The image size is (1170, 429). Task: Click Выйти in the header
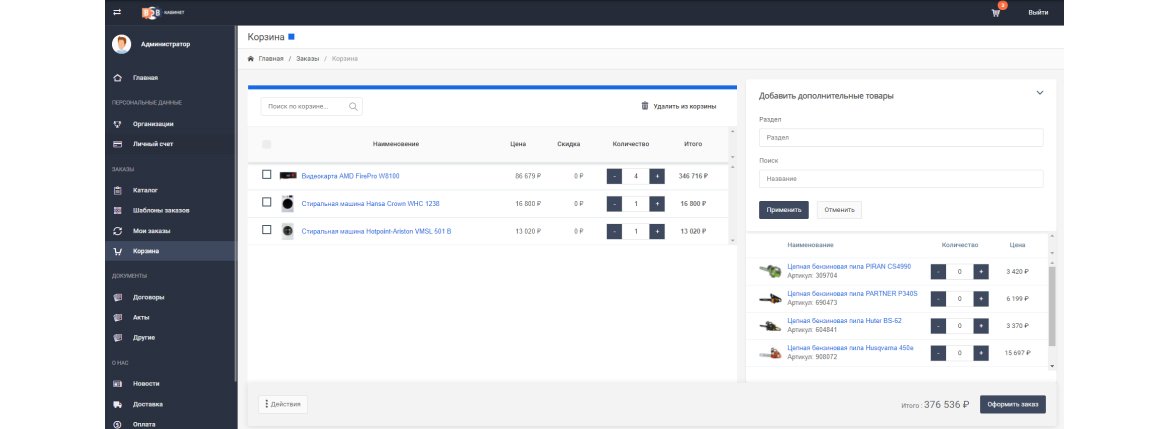coord(1038,13)
